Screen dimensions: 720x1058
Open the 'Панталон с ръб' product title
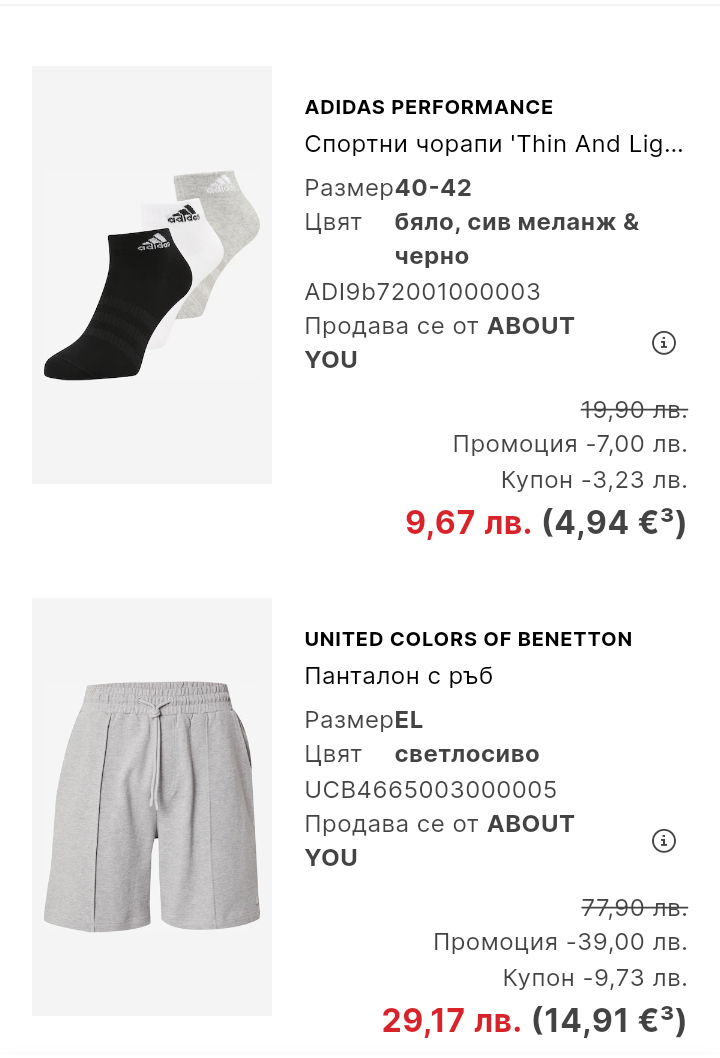tap(399, 676)
